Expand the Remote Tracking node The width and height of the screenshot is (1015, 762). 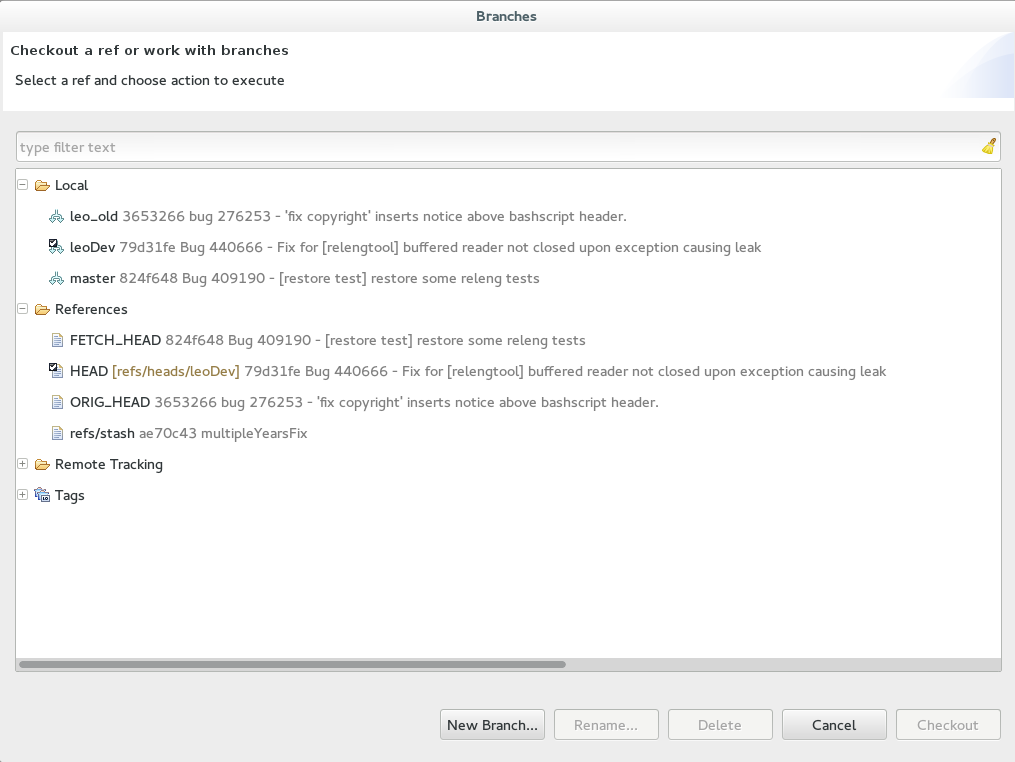23,464
